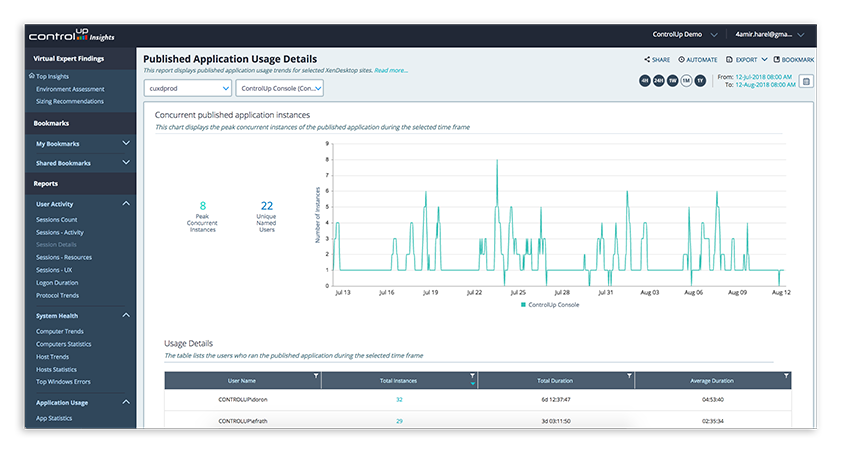Open the Logon Duration report
845x451 pixels.
pyautogui.click(x=57, y=283)
